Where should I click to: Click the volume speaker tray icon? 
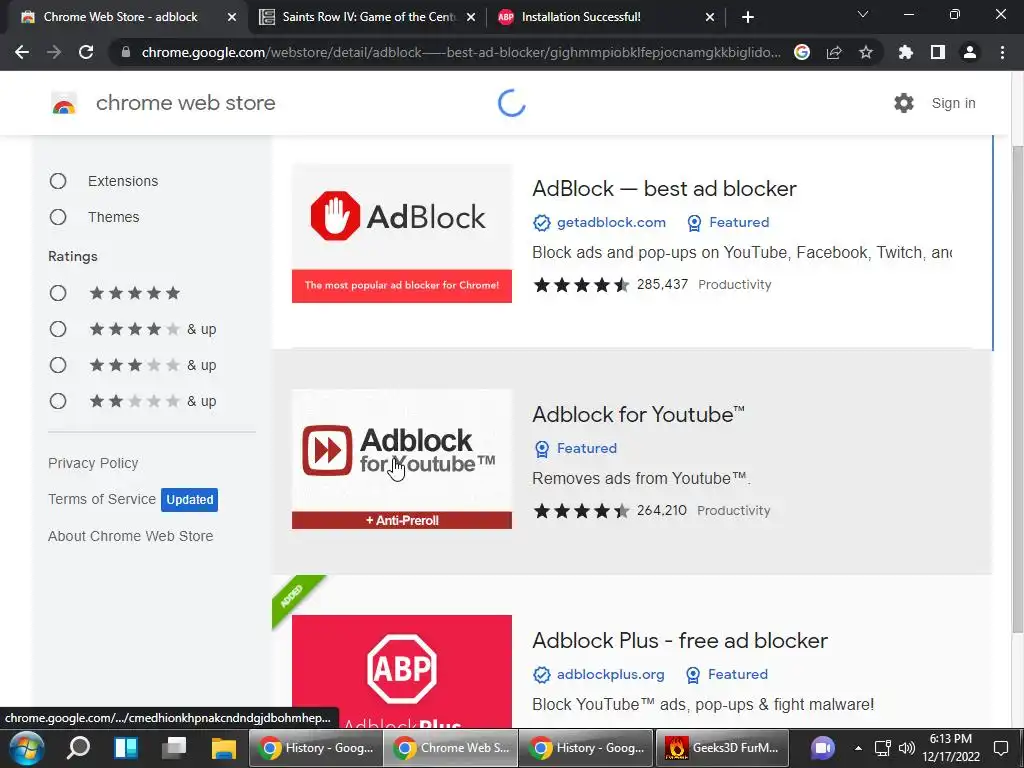click(906, 748)
